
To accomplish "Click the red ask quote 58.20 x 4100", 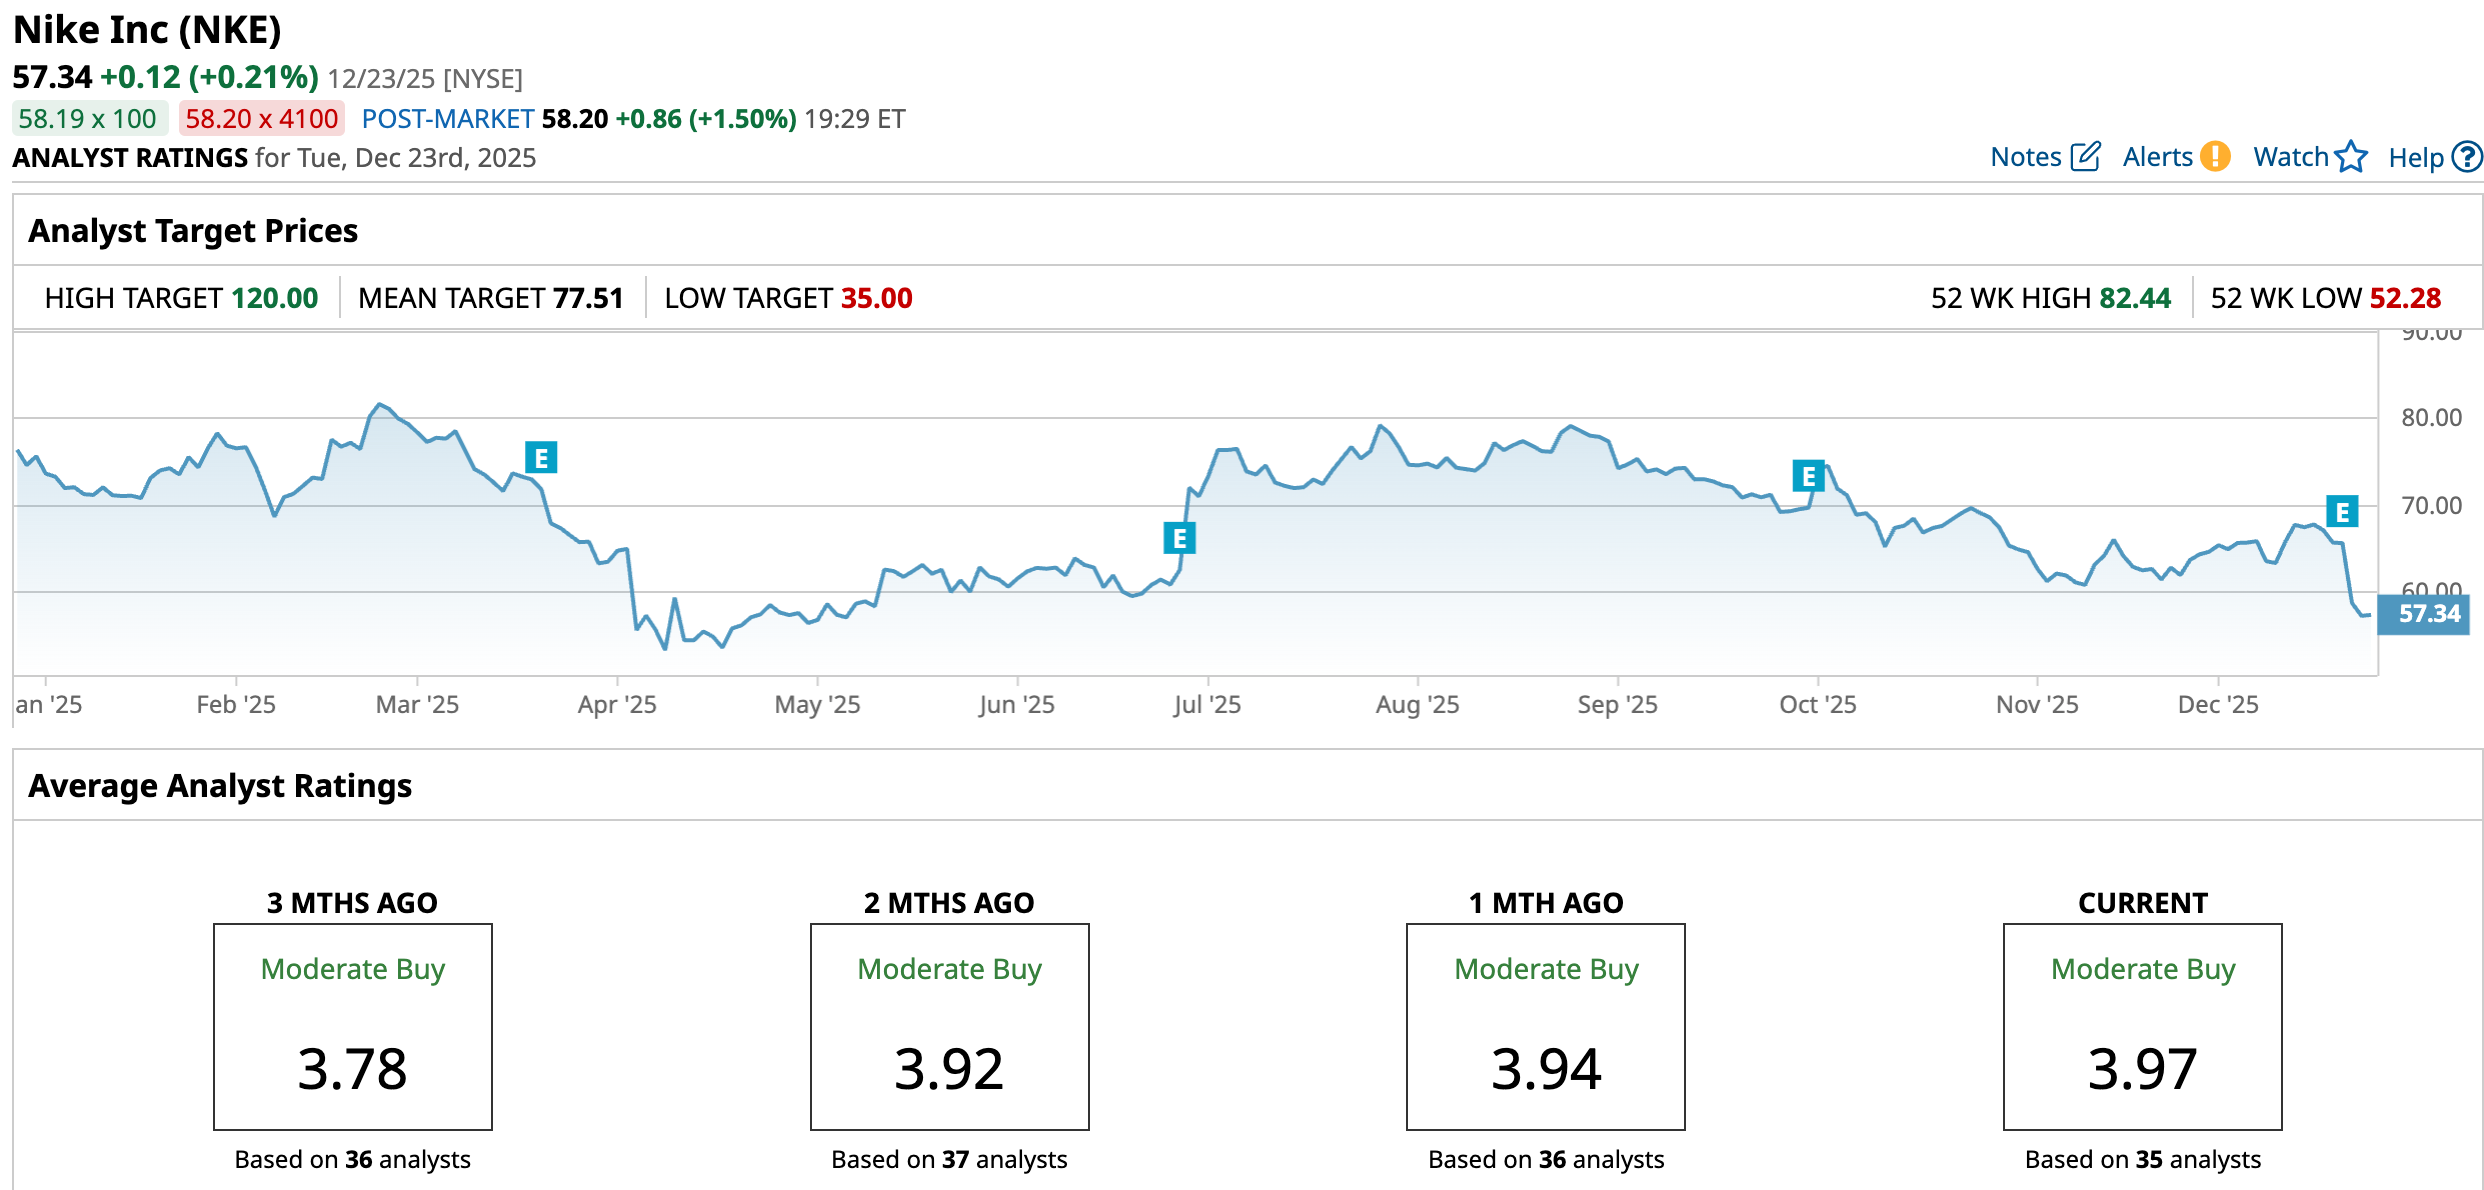I will (x=262, y=119).
